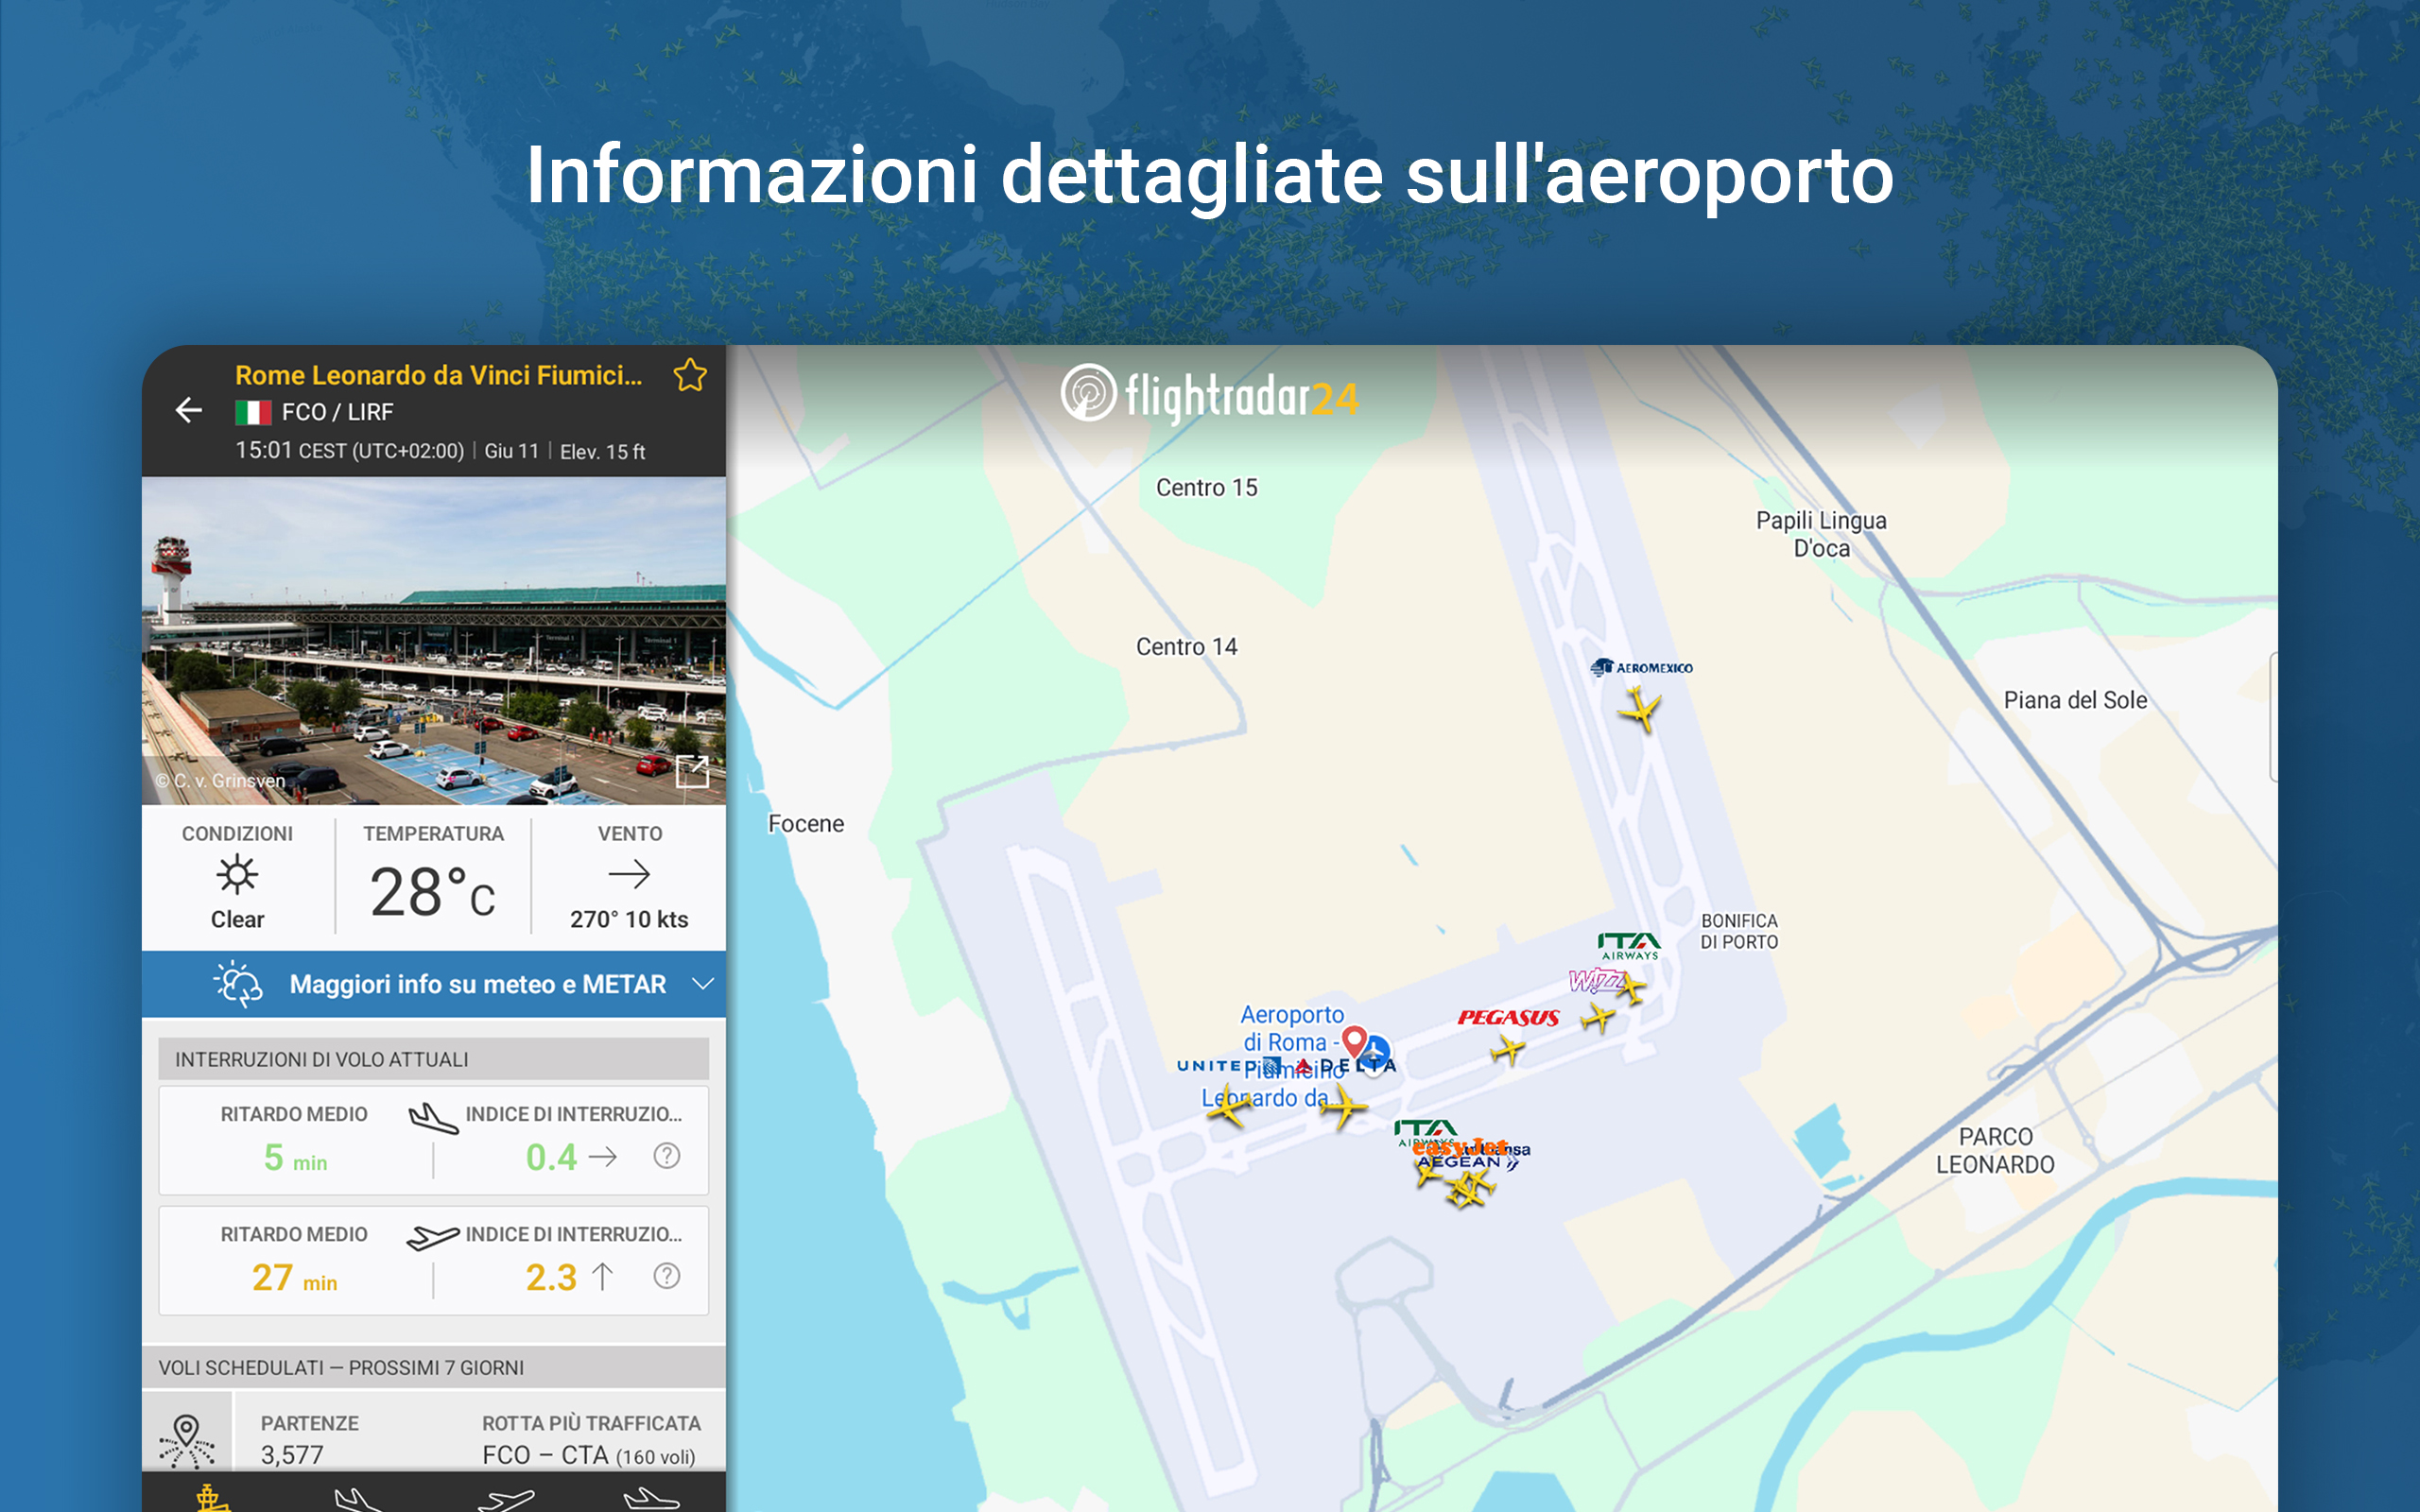Click the ITA Airways logo near Bonifica di Porto
The image size is (2420, 1512).
(x=1629, y=946)
